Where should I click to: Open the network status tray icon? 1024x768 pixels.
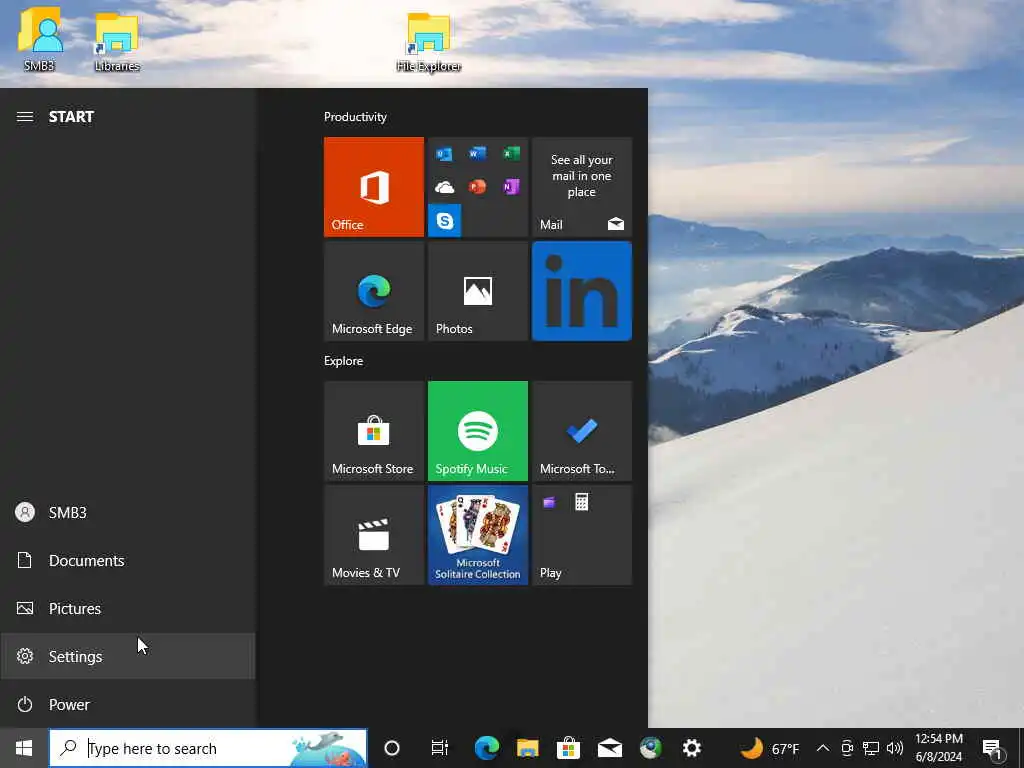click(871, 748)
